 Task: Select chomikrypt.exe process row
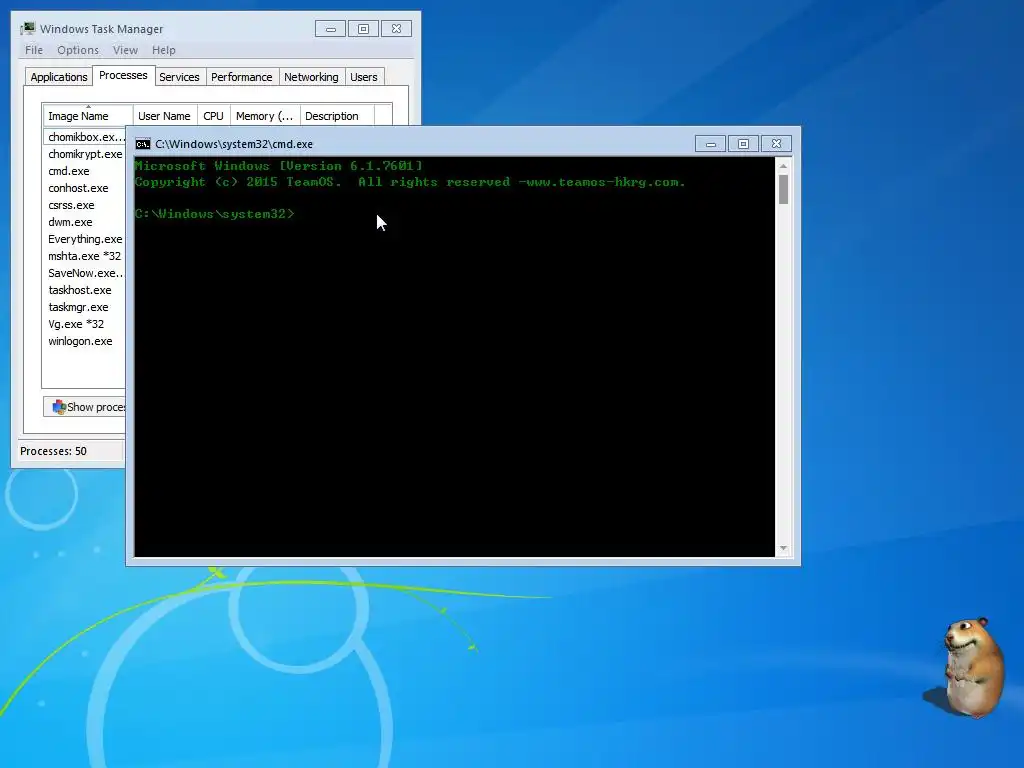pyautogui.click(x=85, y=154)
